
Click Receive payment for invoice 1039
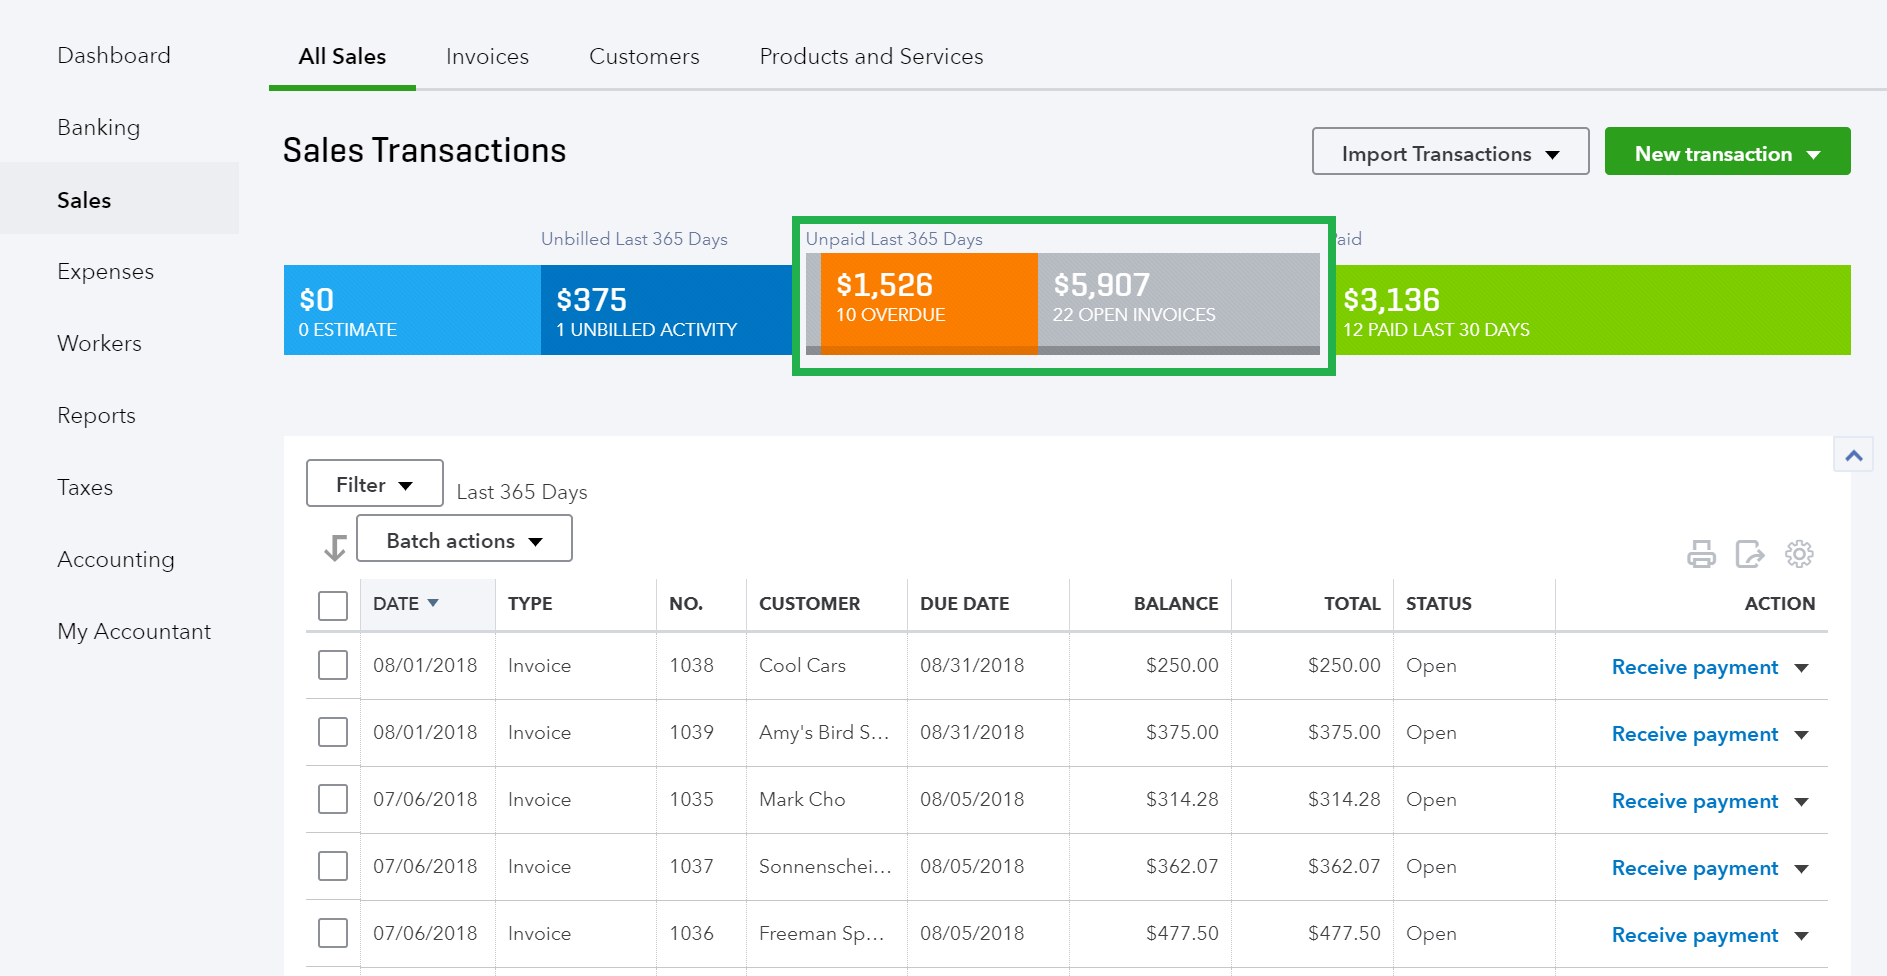[x=1694, y=735]
